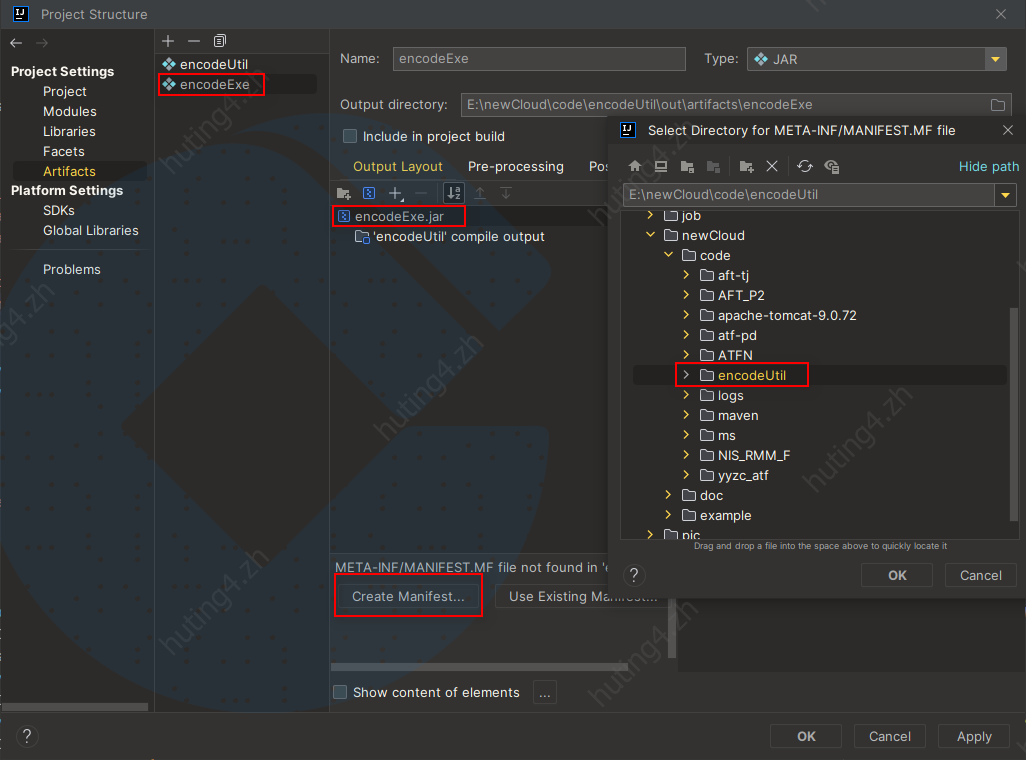Expand the NIS_RMM_F folder chevron
The width and height of the screenshot is (1026, 760).
(x=686, y=455)
